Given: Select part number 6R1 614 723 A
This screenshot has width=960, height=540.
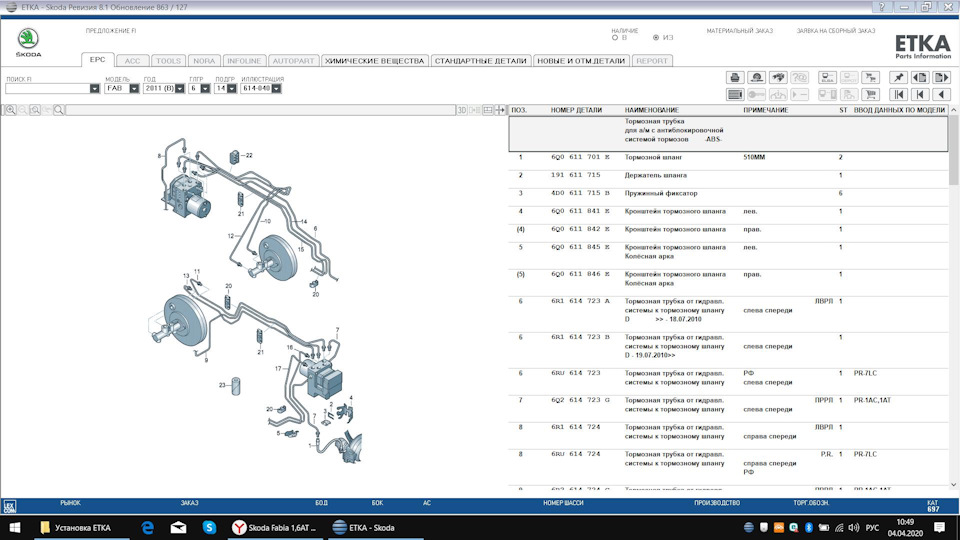Looking at the screenshot, I should pos(580,301).
